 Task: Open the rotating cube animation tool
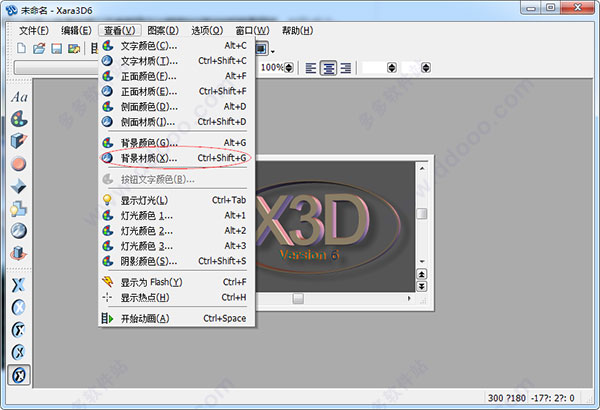point(19,253)
